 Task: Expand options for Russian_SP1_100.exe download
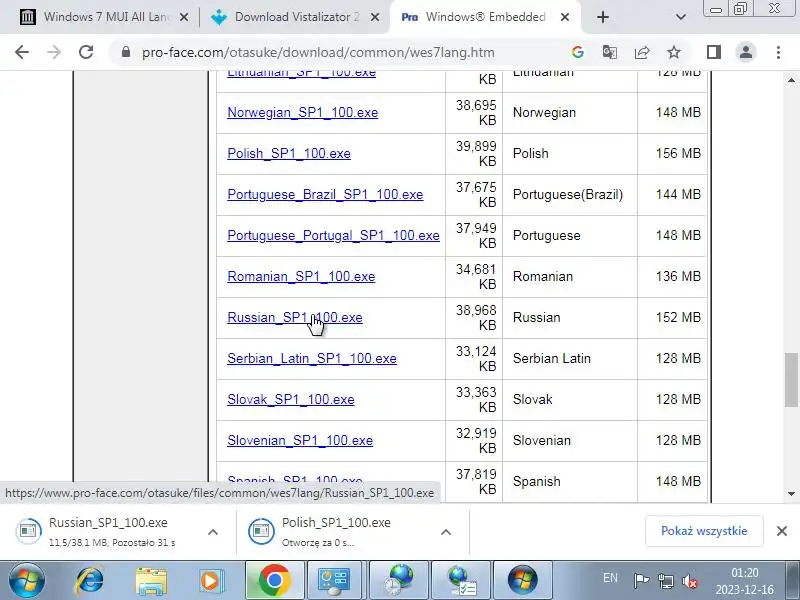213,532
